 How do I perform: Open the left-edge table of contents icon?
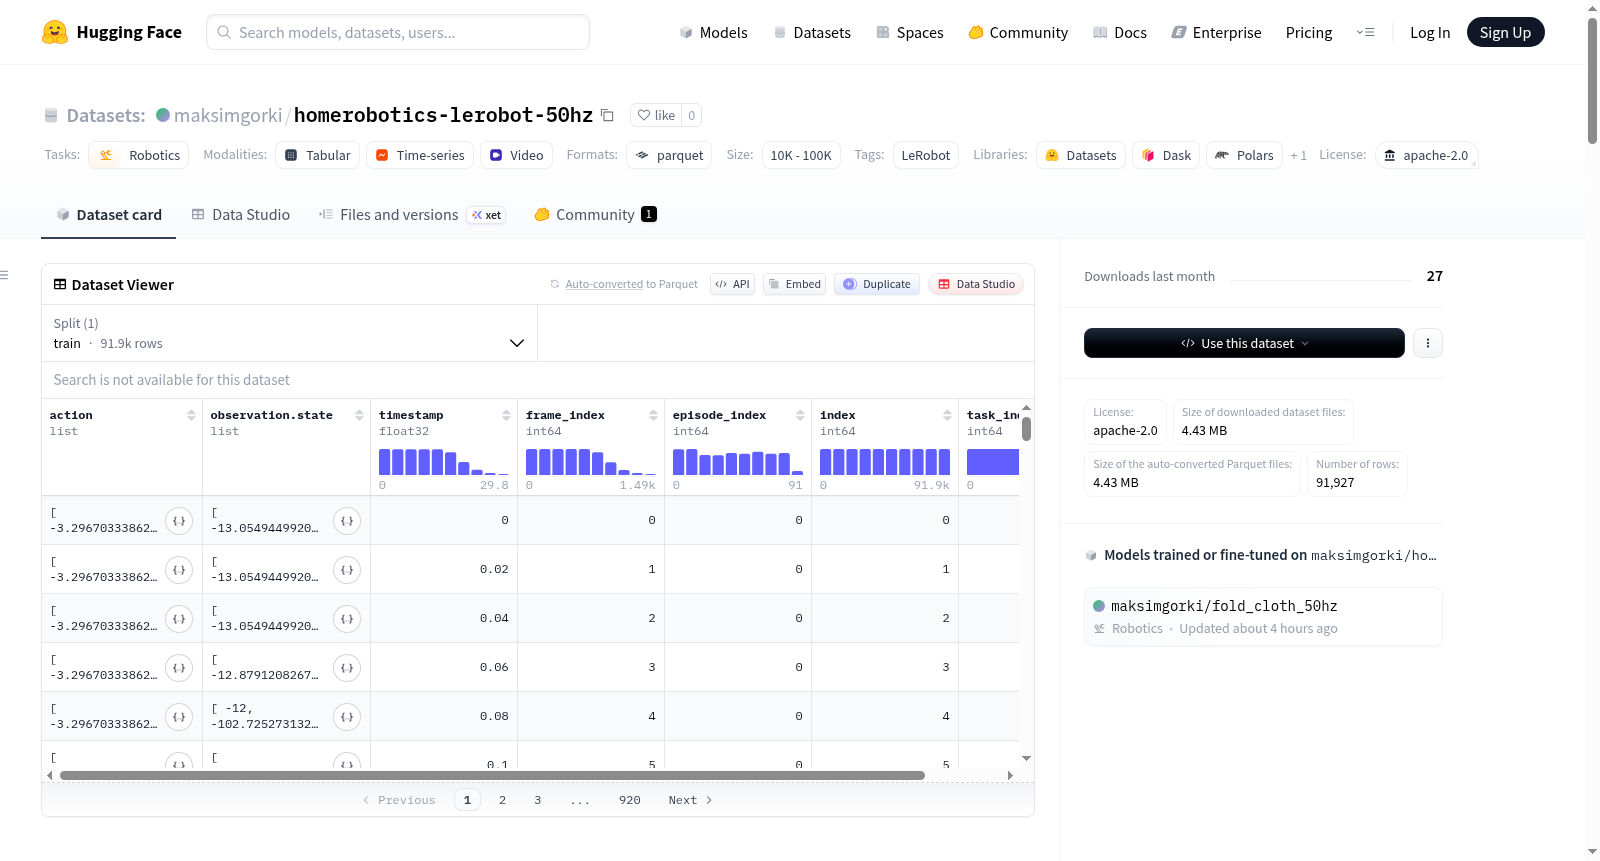(4, 275)
